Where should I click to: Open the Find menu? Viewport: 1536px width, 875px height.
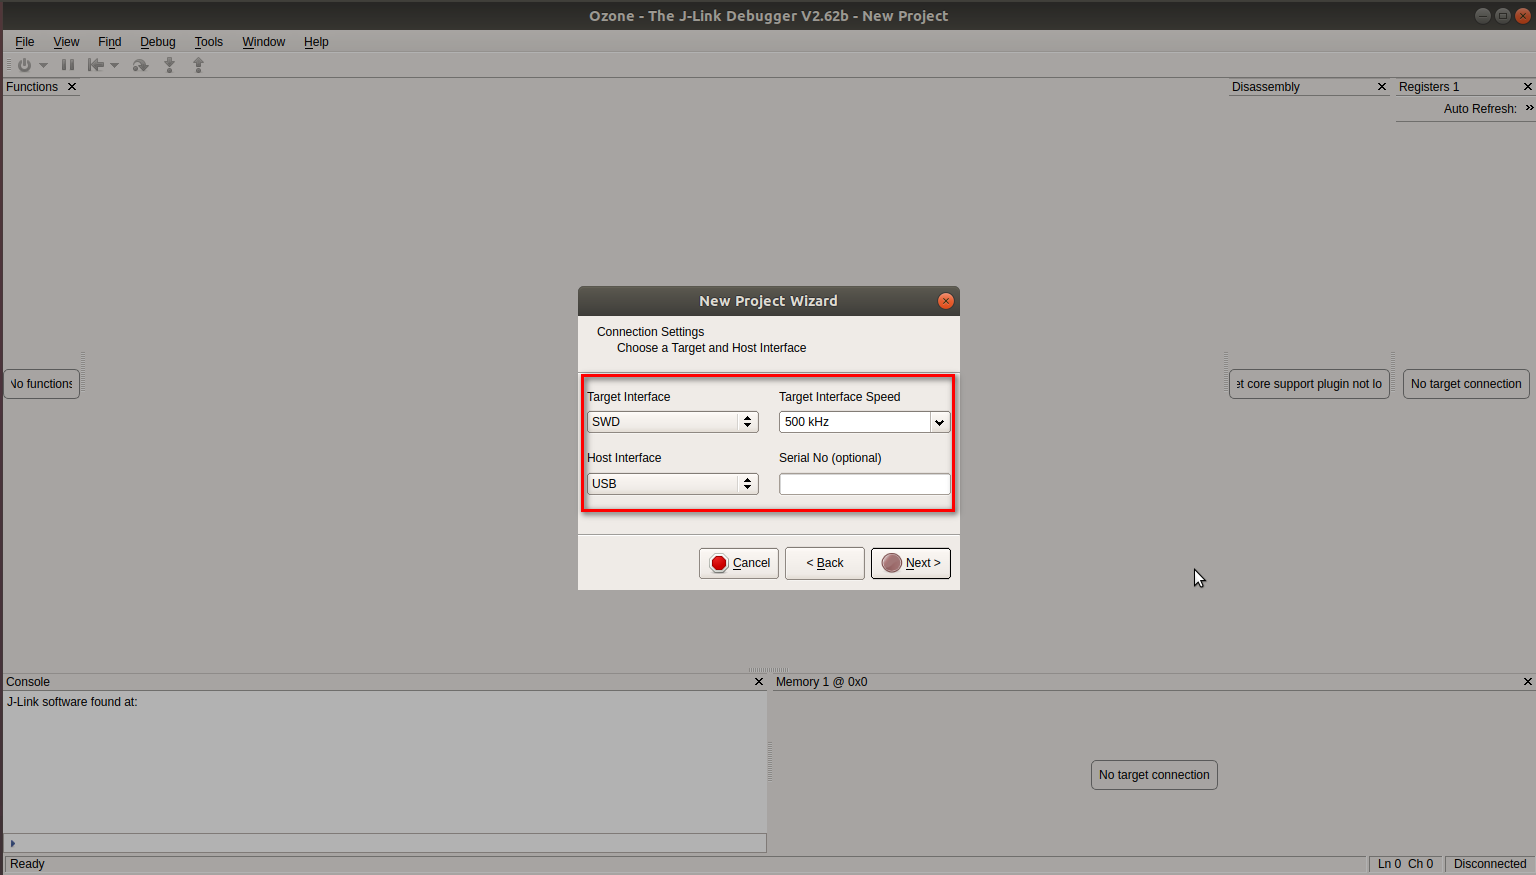[110, 42]
